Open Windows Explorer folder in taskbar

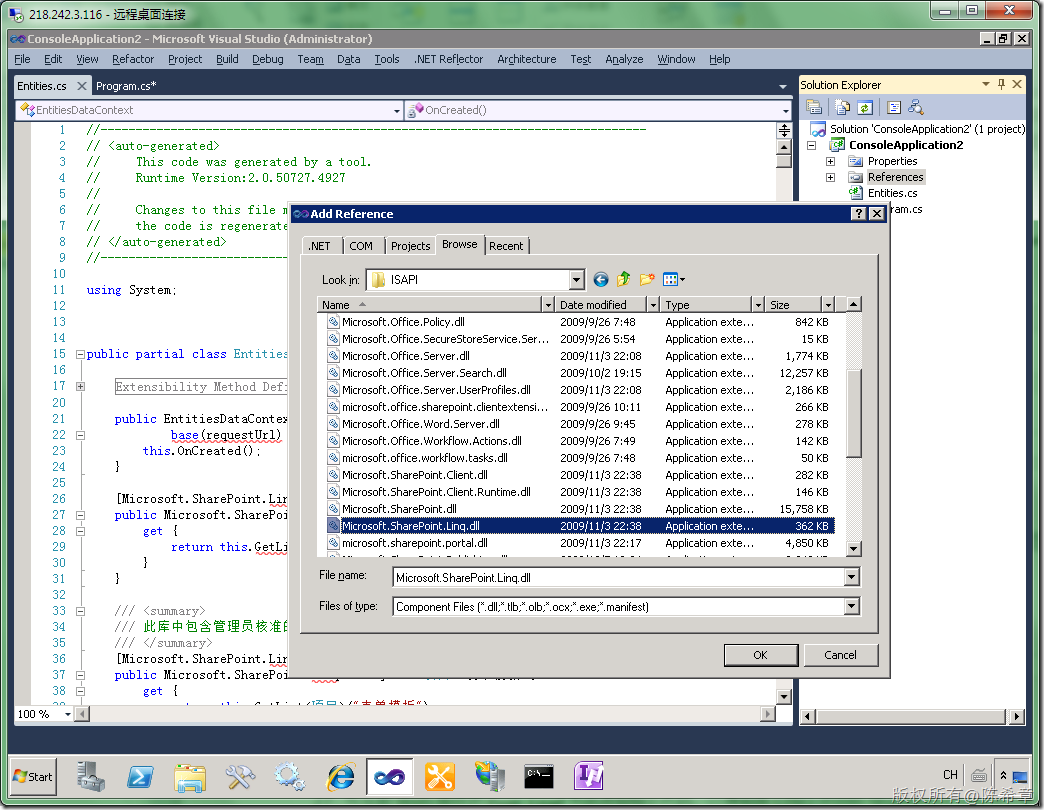(x=190, y=776)
